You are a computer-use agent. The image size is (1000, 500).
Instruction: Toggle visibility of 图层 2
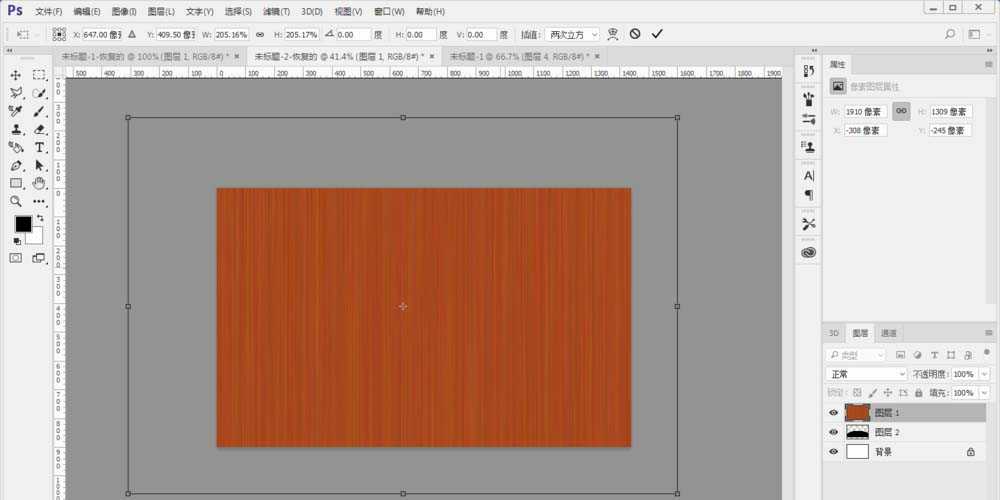click(833, 432)
